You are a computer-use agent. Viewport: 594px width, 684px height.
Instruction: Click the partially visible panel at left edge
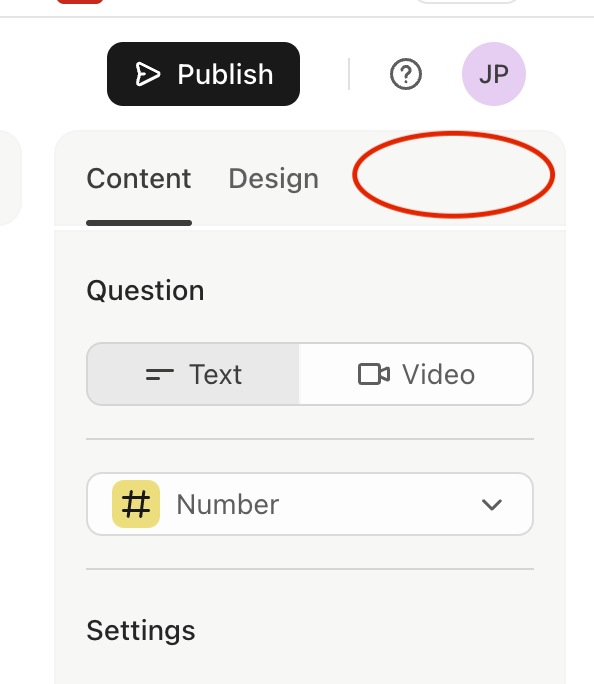[x=10, y=178]
